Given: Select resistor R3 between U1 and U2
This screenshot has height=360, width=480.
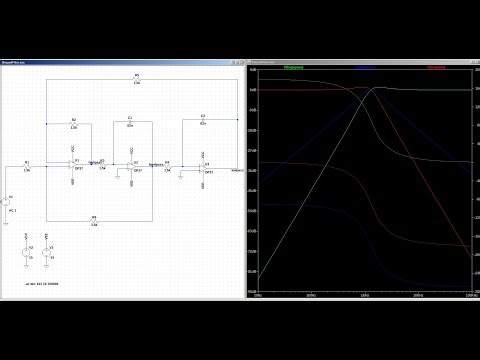Looking at the screenshot, I should click(102, 164).
